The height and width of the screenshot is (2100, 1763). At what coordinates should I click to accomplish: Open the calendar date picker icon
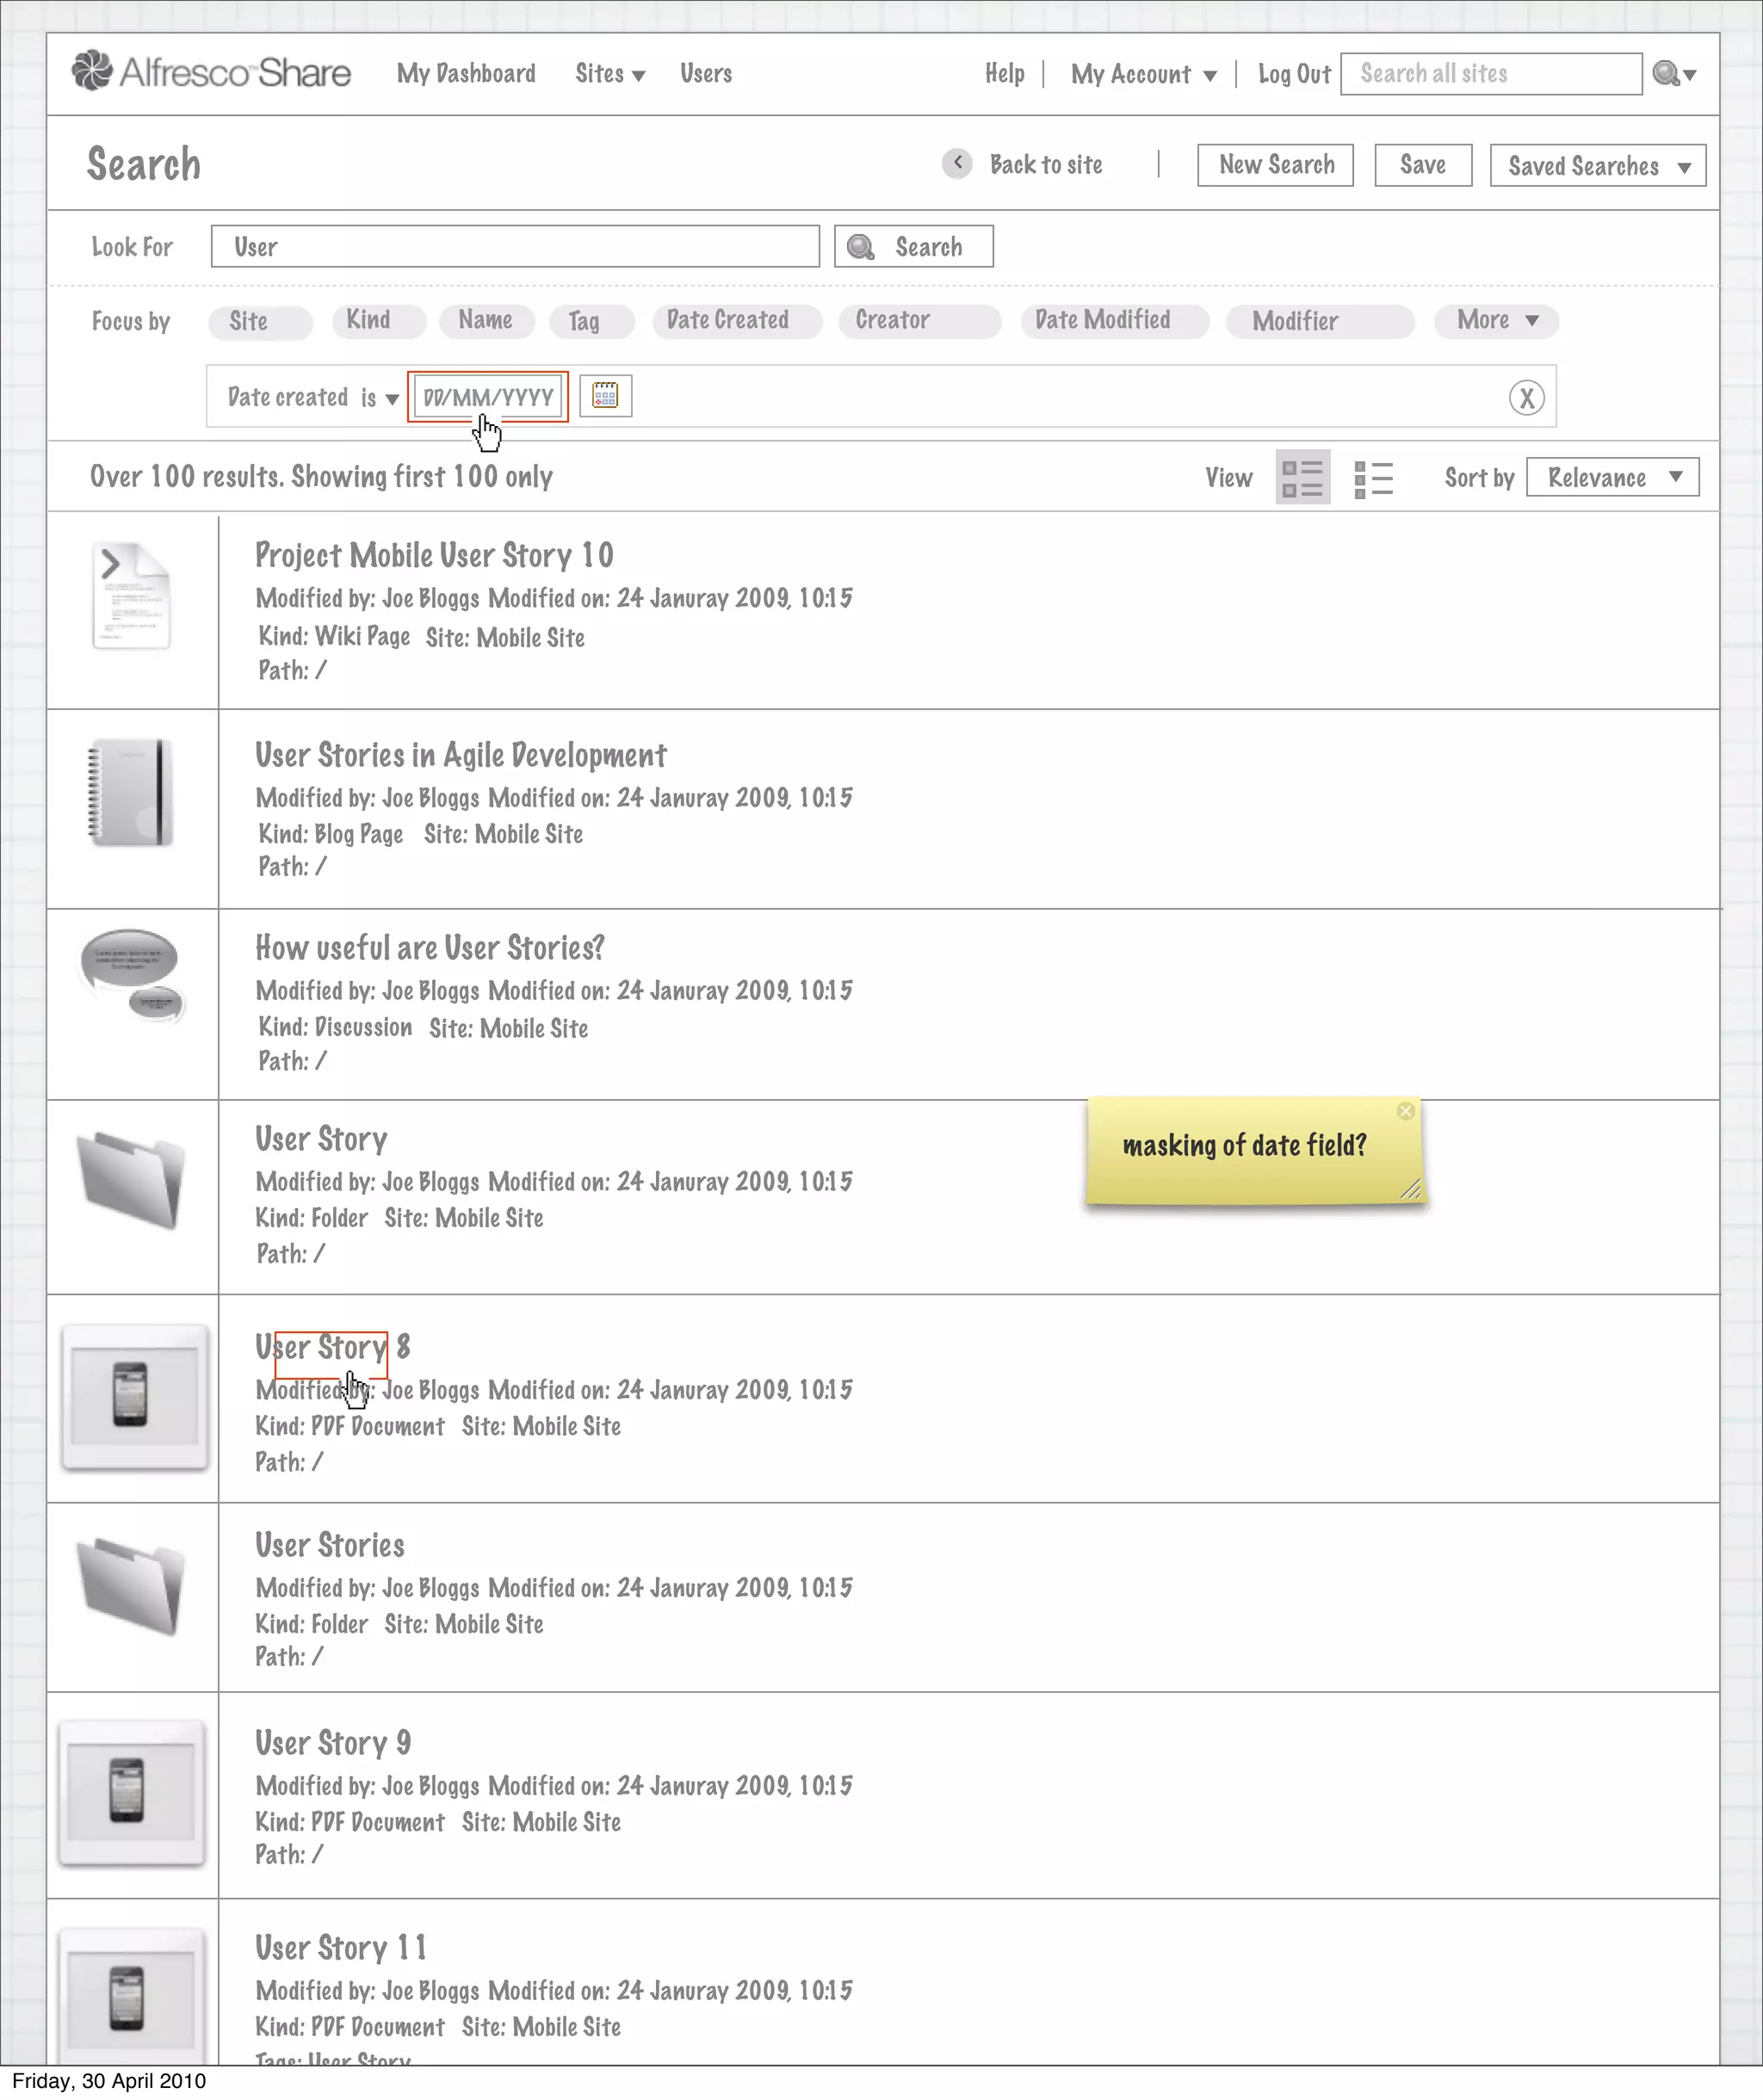tap(605, 396)
